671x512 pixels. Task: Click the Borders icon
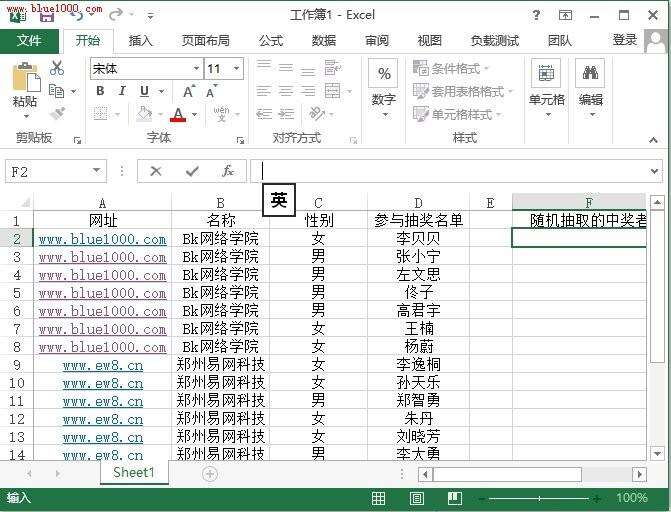tap(101, 114)
